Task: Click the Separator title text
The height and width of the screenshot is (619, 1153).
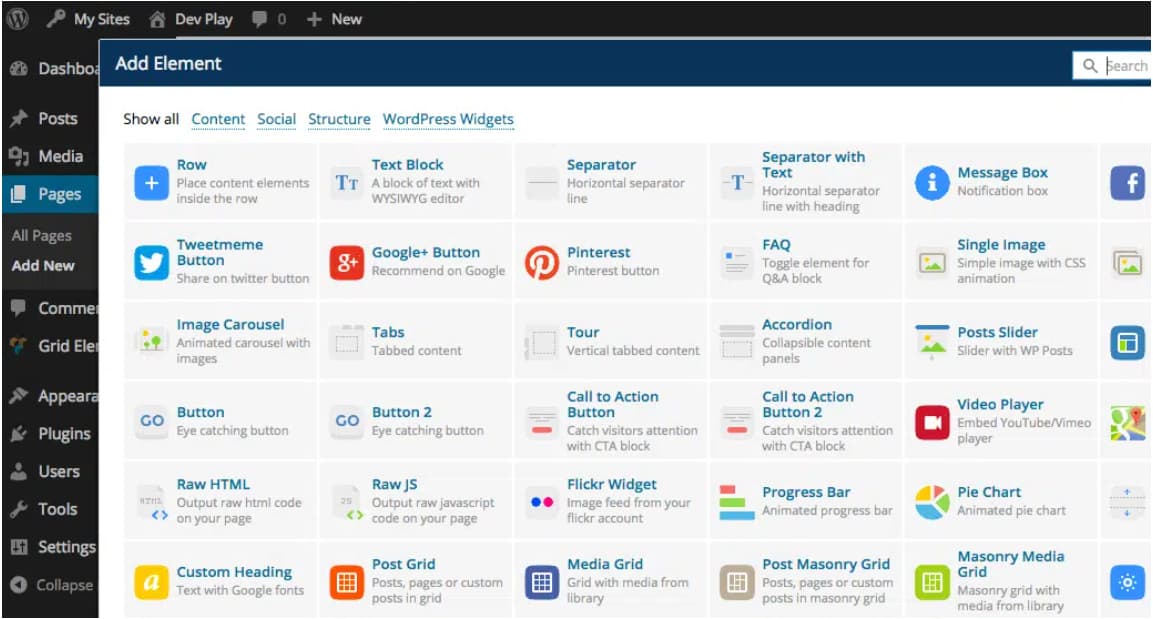Action: click(601, 165)
